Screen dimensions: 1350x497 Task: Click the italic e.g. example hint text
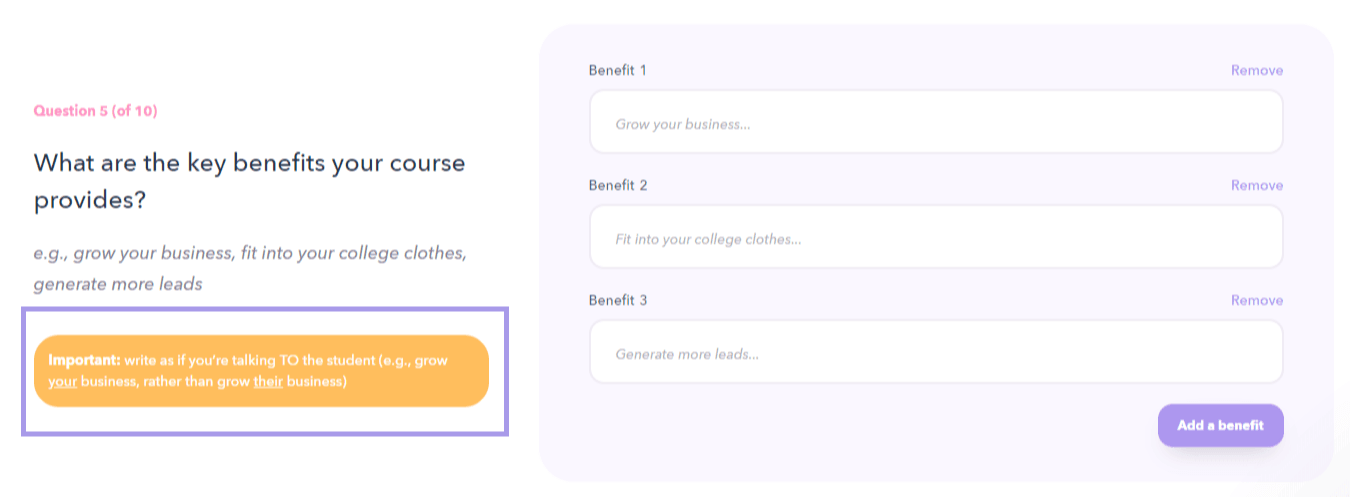(x=250, y=268)
